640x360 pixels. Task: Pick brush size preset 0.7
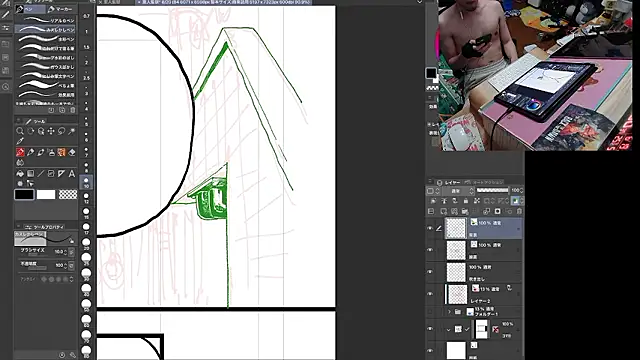[x=86, y=16]
